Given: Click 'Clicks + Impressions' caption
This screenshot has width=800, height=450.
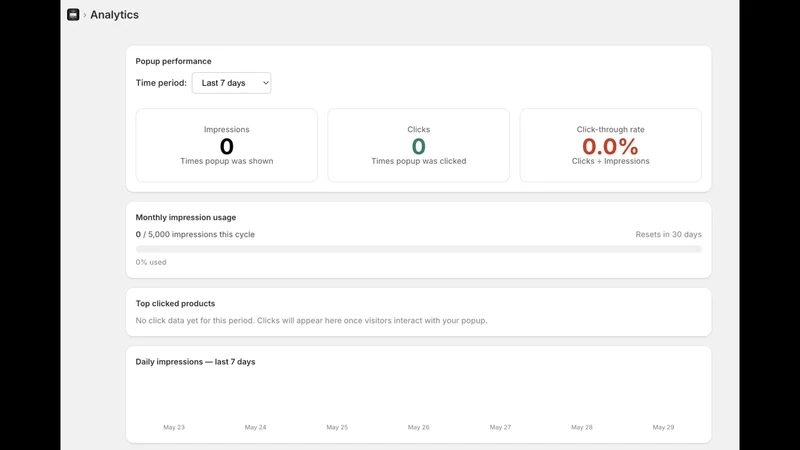Looking at the screenshot, I should [610, 161].
